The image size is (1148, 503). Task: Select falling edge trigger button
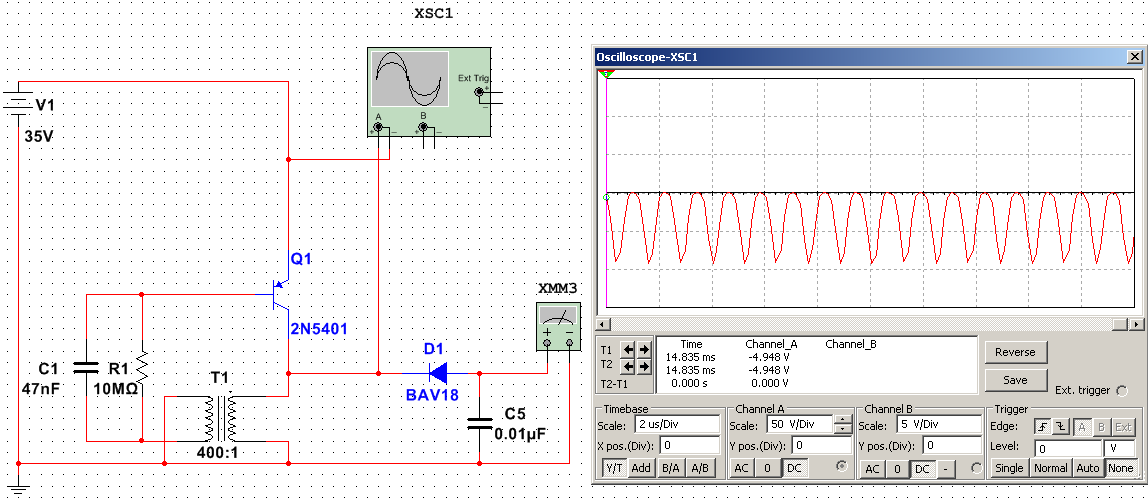coord(1059,426)
